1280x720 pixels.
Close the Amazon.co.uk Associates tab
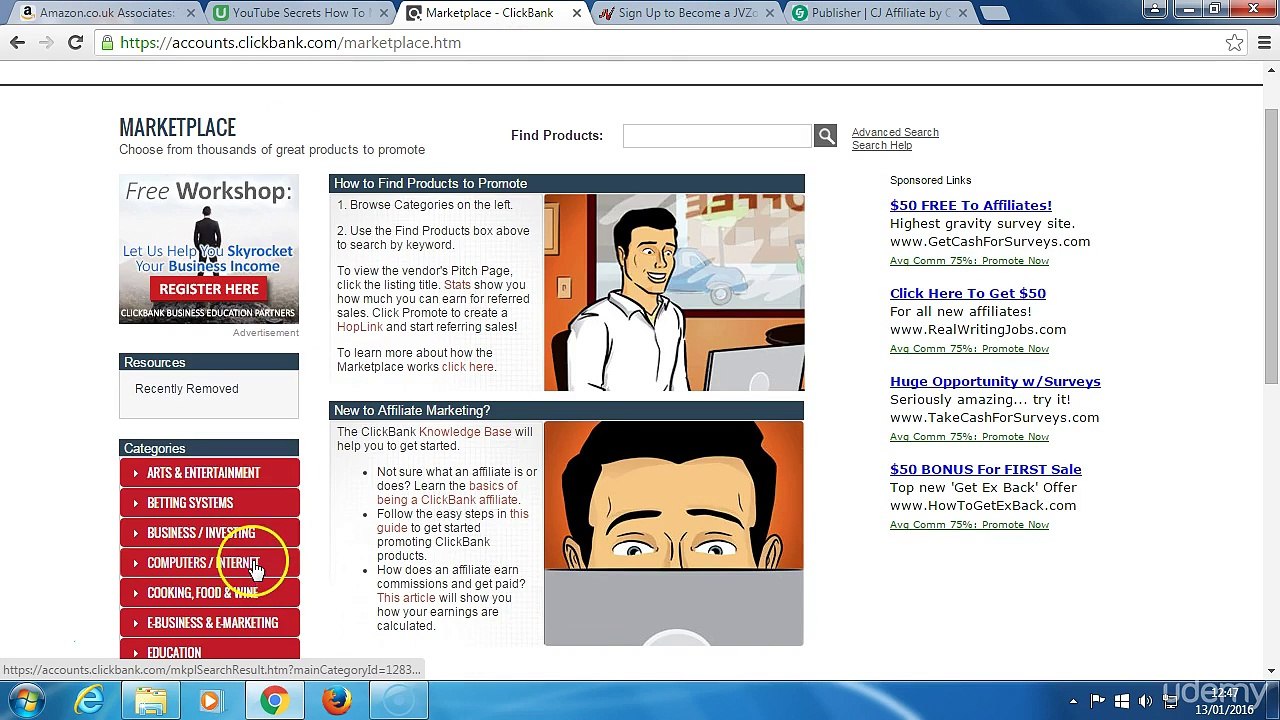(x=191, y=13)
